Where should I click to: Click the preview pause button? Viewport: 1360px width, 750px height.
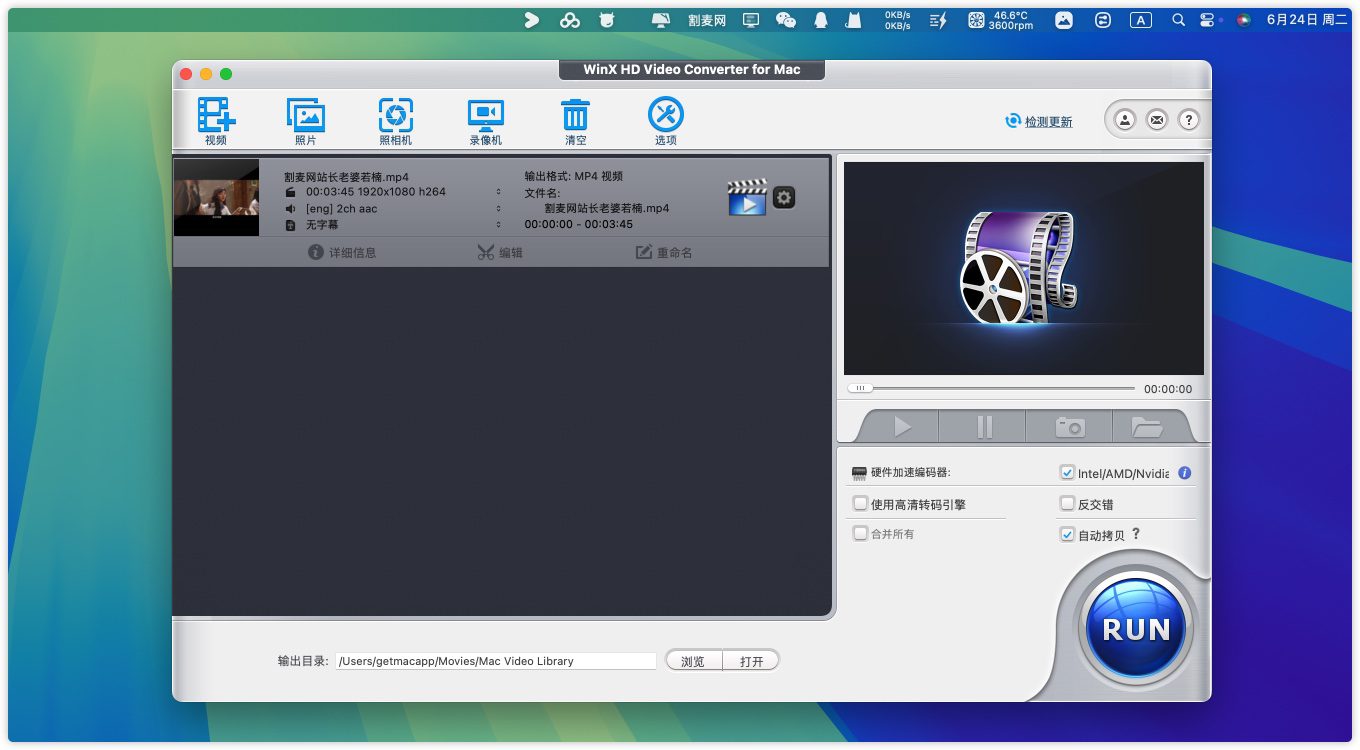click(x=984, y=427)
